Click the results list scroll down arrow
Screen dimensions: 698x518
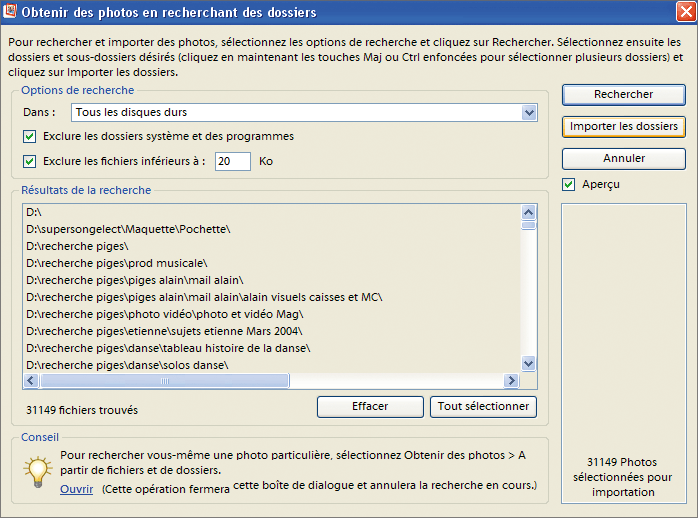coord(529,364)
